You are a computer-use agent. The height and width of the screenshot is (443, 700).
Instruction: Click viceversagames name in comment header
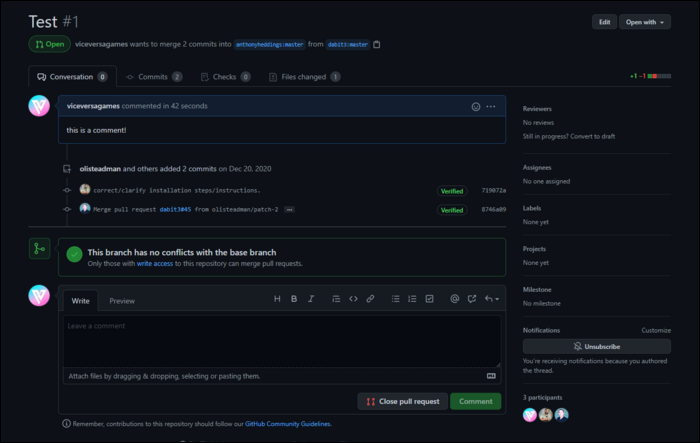pos(93,106)
